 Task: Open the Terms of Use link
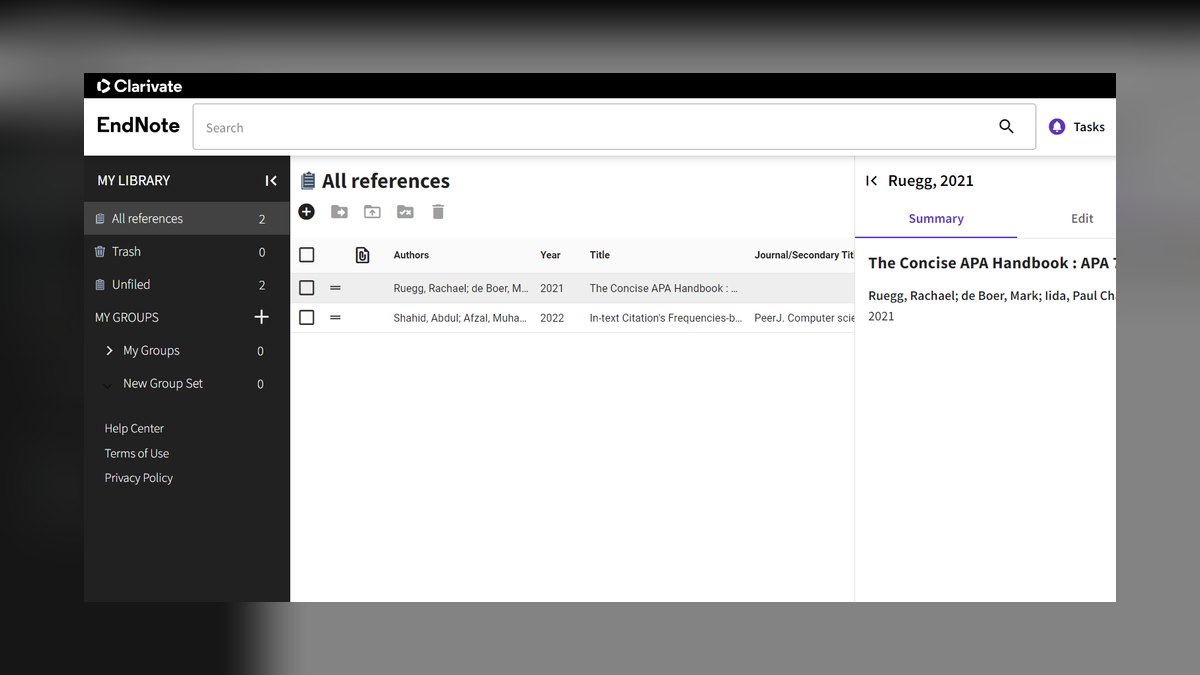(x=137, y=453)
